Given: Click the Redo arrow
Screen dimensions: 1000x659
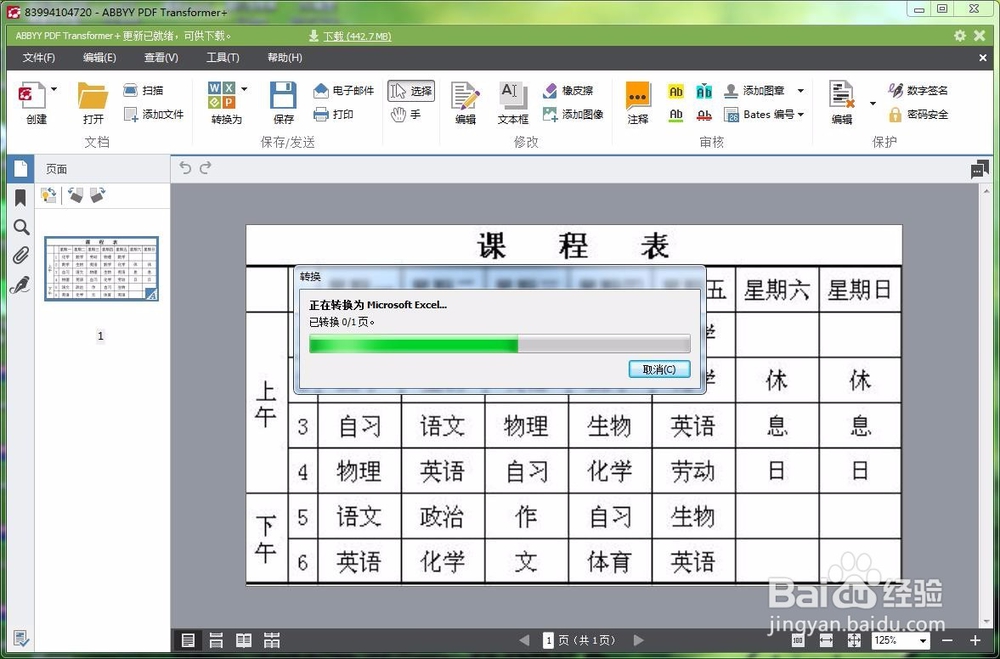Looking at the screenshot, I should [205, 168].
